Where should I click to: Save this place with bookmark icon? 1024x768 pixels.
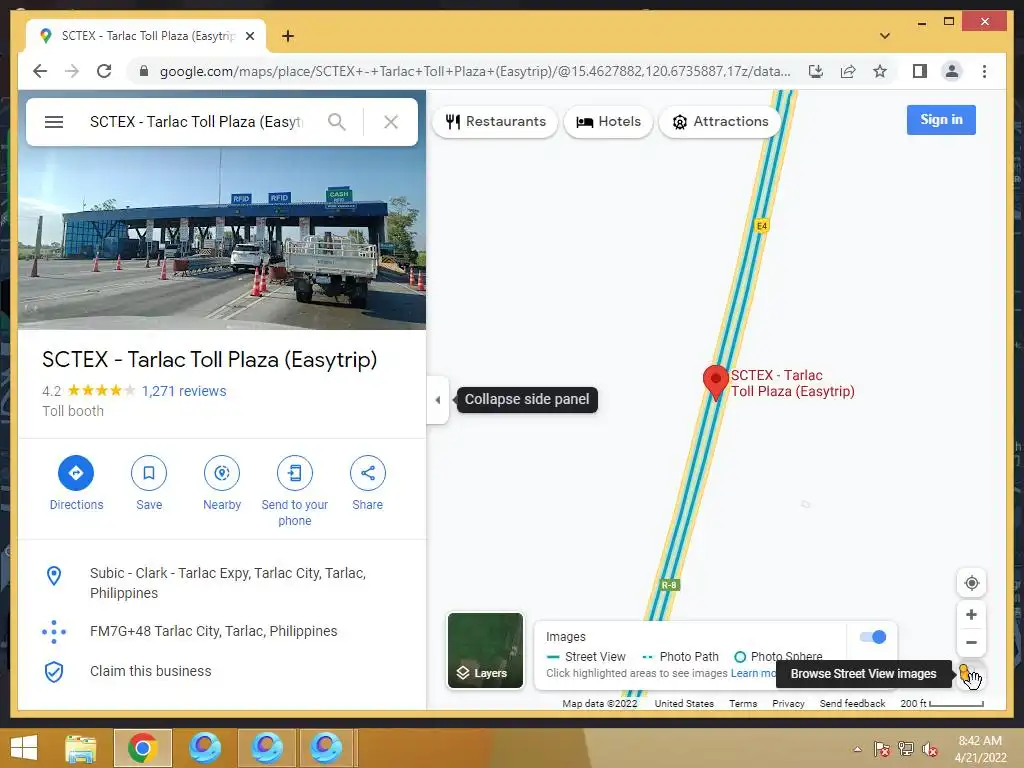click(149, 473)
